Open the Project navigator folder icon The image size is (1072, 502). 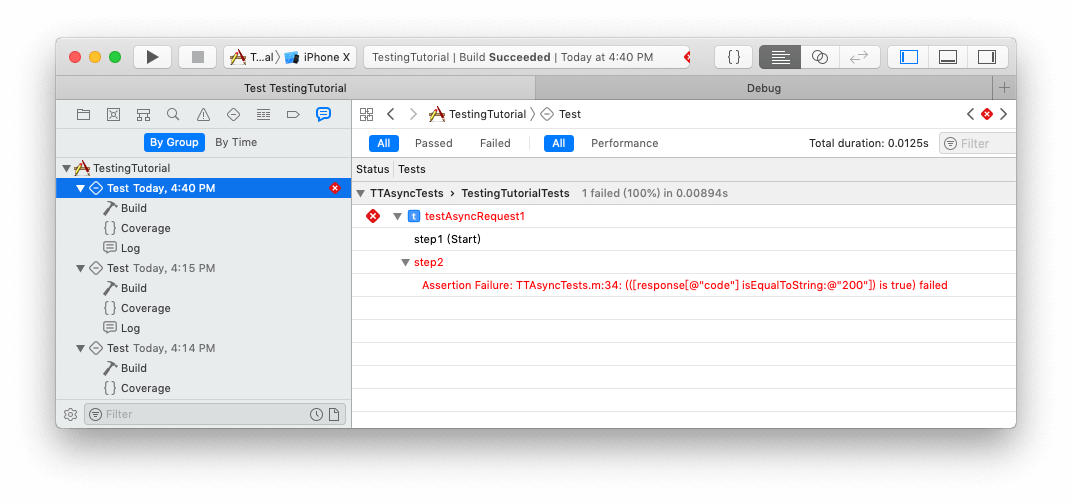click(x=83, y=115)
